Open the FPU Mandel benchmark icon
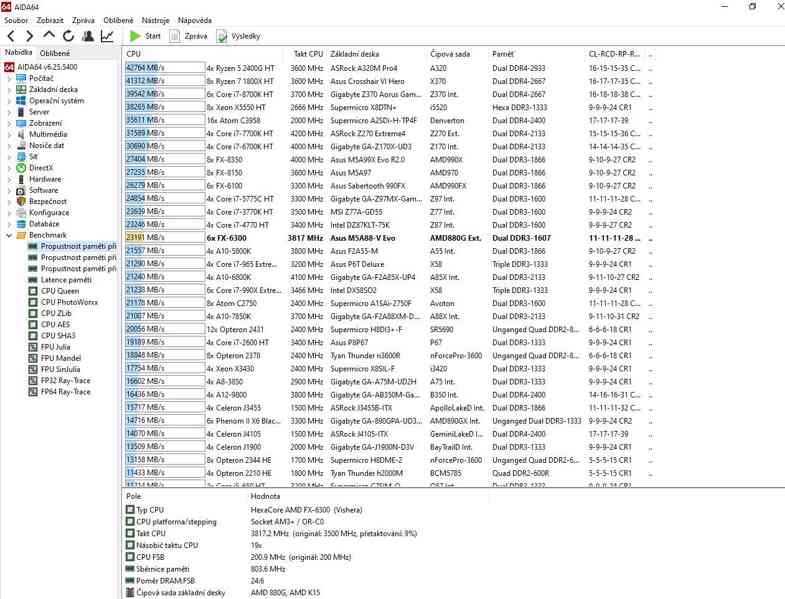This screenshot has height=599, width=785. pyautogui.click(x=33, y=358)
